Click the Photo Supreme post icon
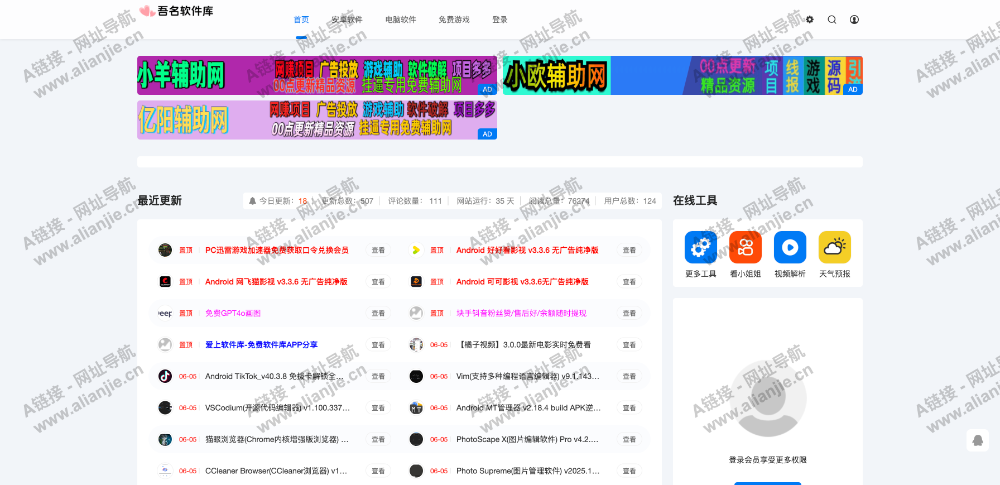Viewport: 1000px width, 485px height. tap(416, 471)
